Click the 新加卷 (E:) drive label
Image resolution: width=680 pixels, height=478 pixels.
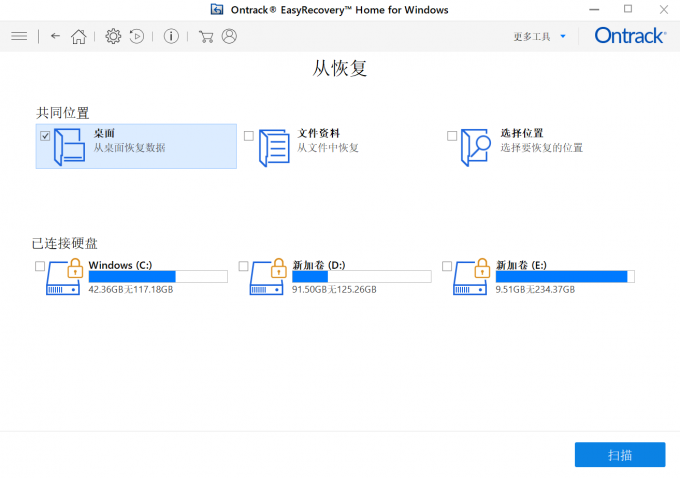click(x=521, y=265)
